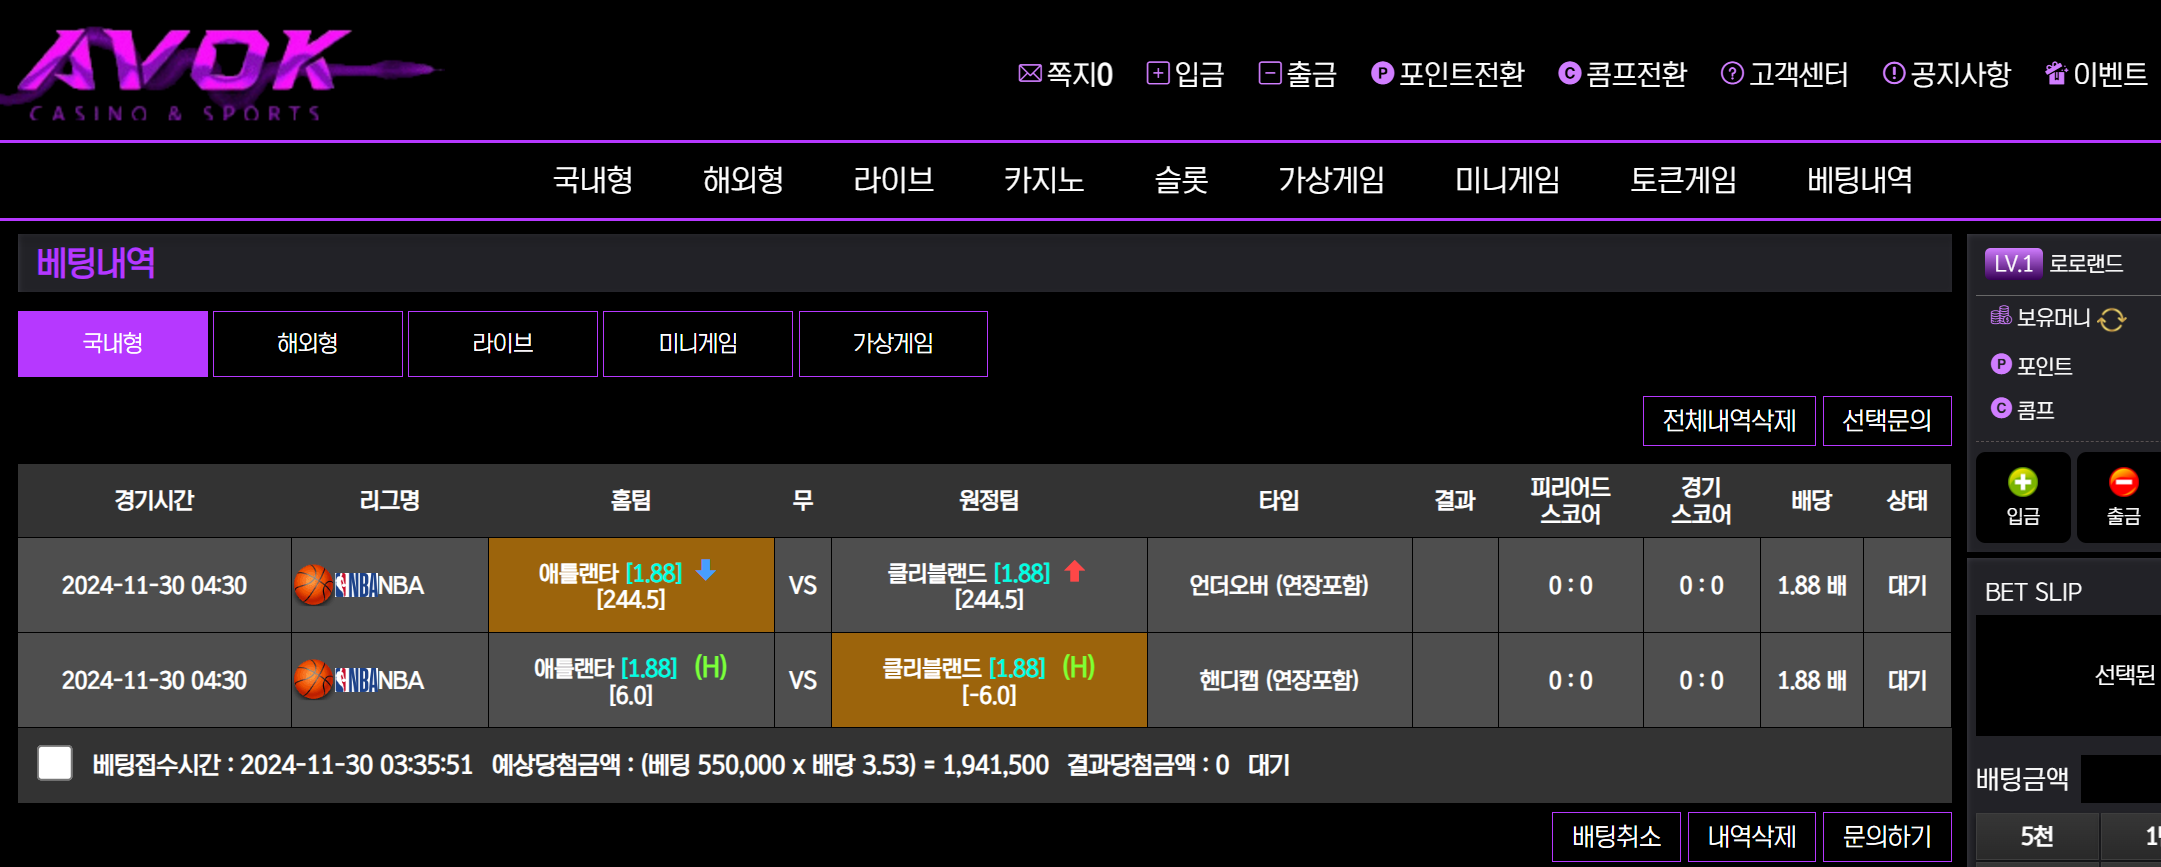Image resolution: width=2161 pixels, height=867 pixels.
Task: Open the 카지노 main menu
Action: [1043, 180]
